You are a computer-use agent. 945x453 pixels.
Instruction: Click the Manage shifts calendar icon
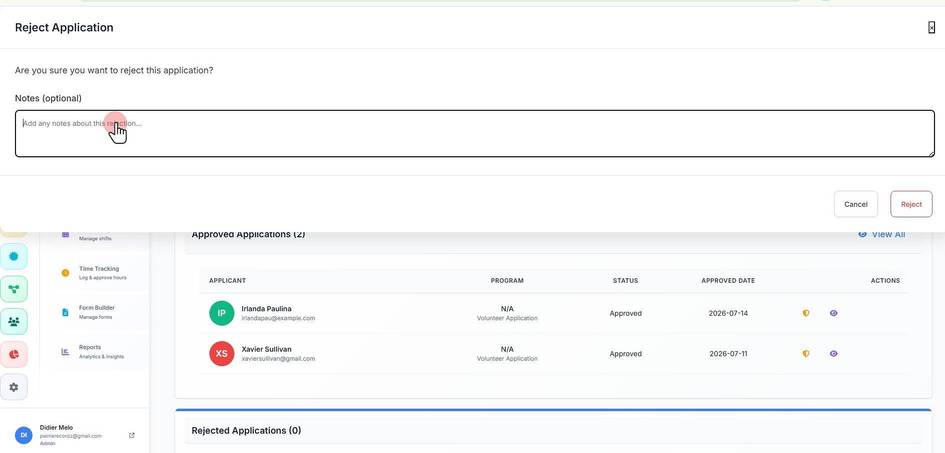coord(66,234)
